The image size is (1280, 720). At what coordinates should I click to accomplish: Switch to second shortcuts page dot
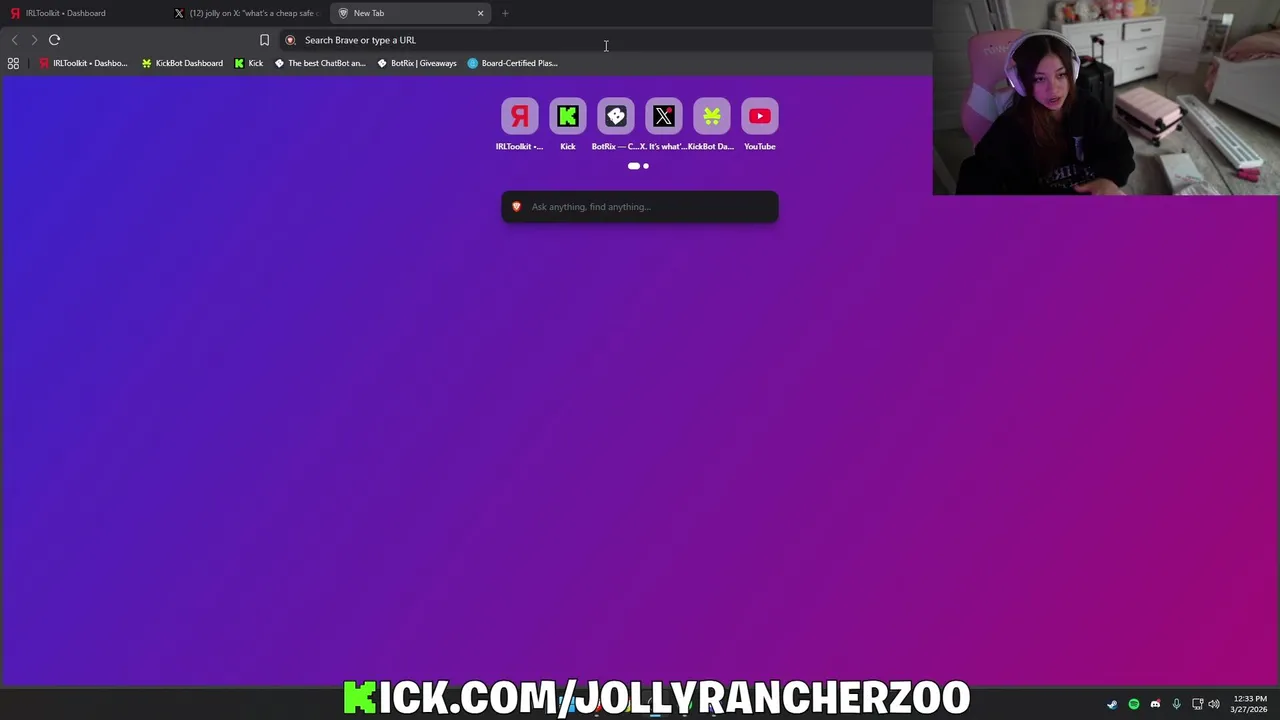click(646, 166)
